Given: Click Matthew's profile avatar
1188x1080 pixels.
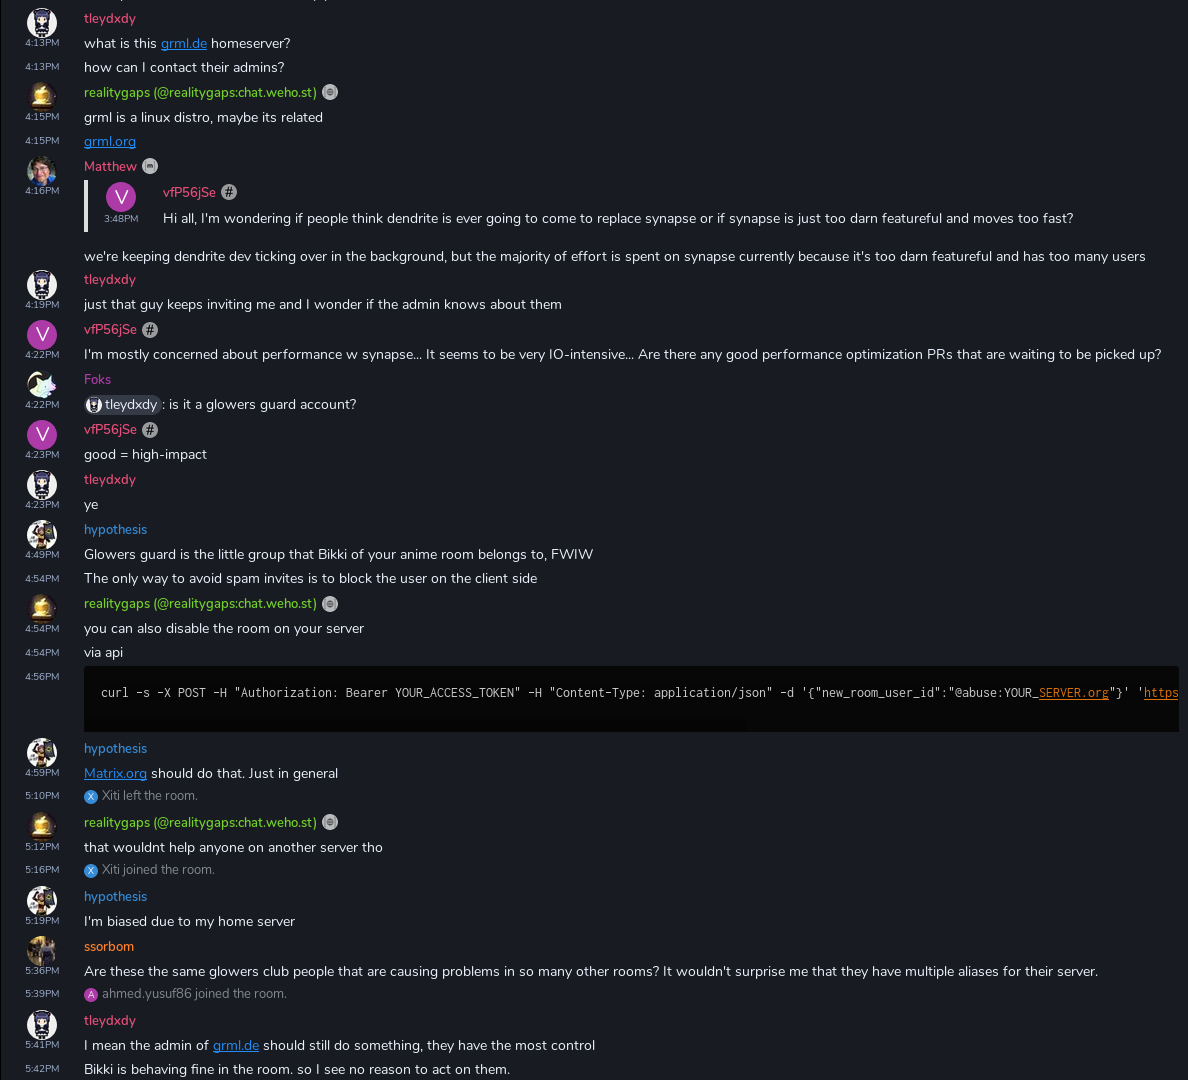Looking at the screenshot, I should pyautogui.click(x=41, y=170).
